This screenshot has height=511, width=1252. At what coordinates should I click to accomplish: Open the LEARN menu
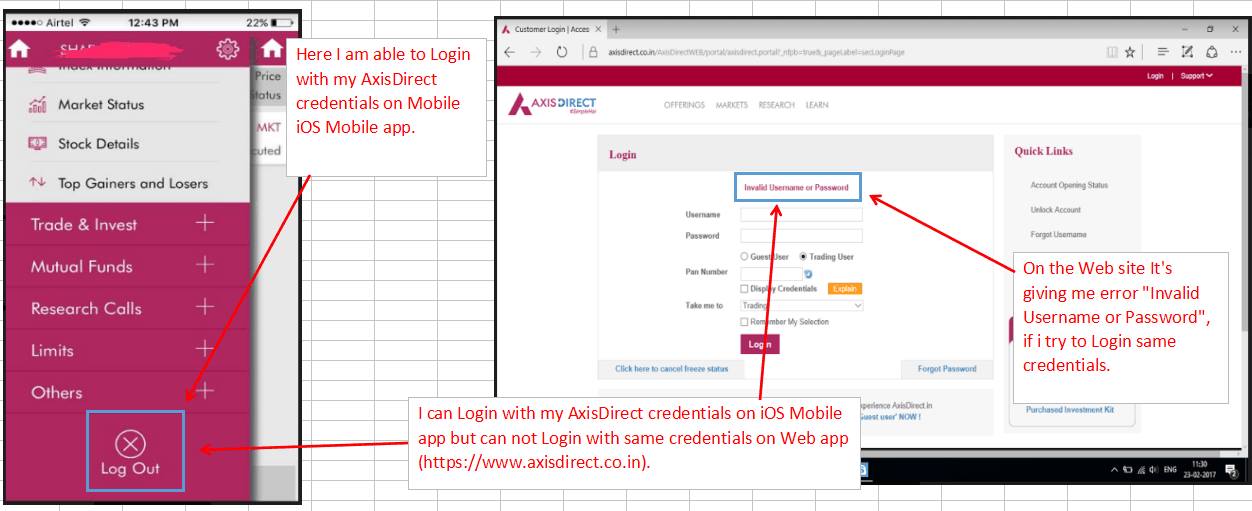coord(816,105)
